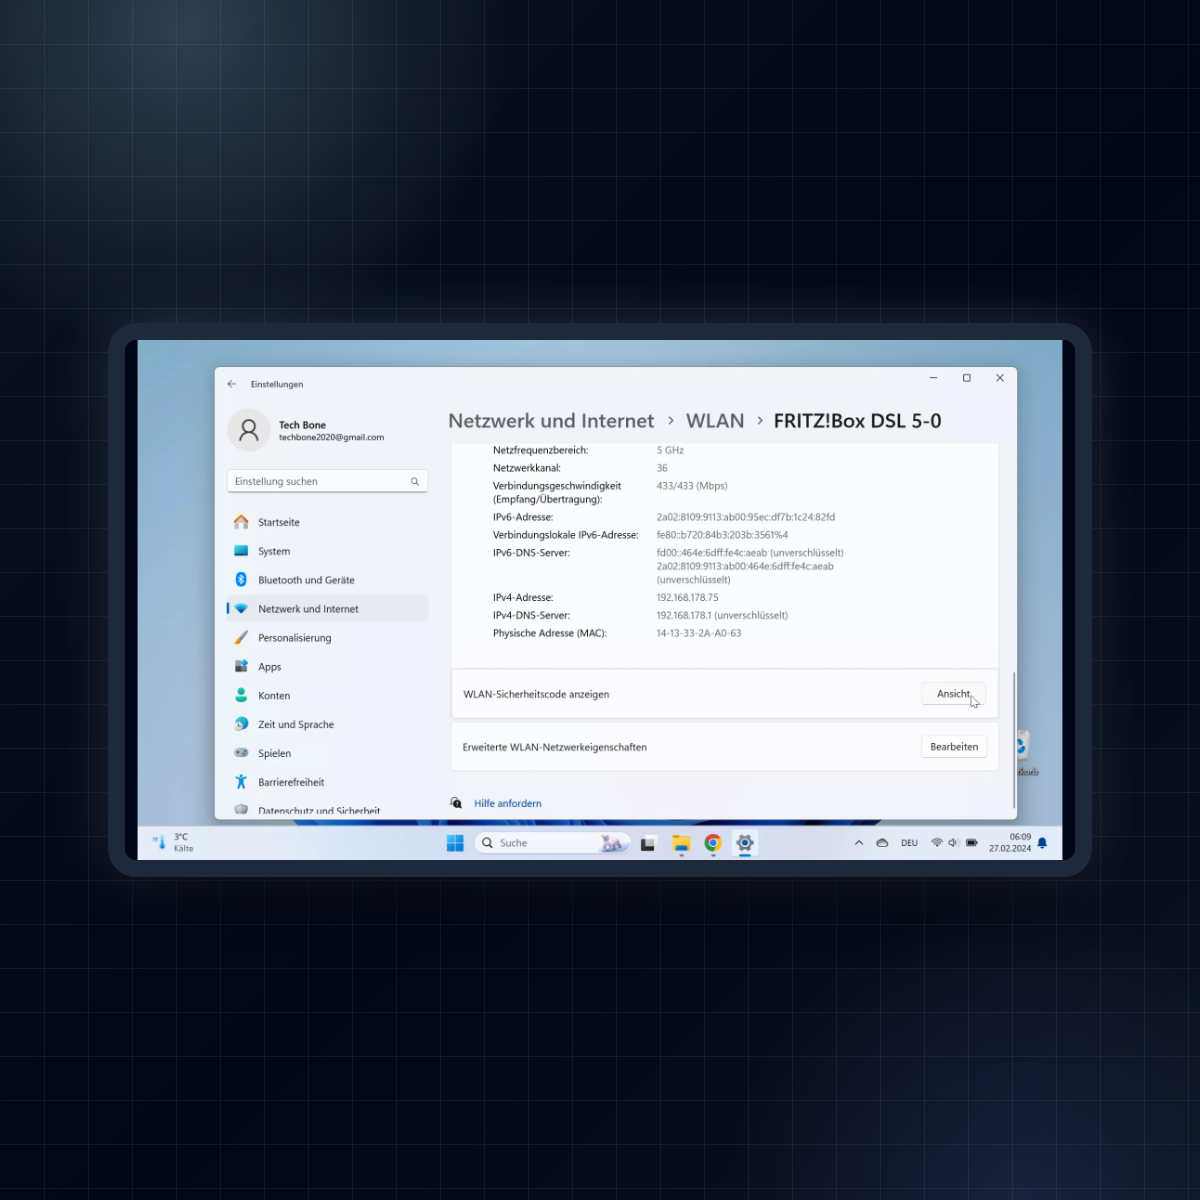Minimize the Einstellungen window
Image resolution: width=1200 pixels, height=1200 pixels.
coord(934,378)
